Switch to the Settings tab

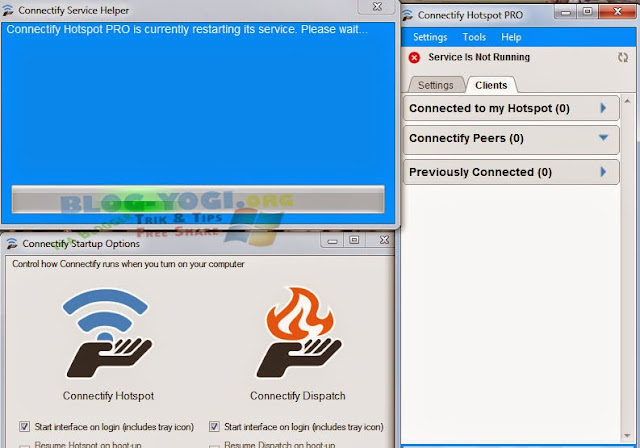tap(436, 85)
